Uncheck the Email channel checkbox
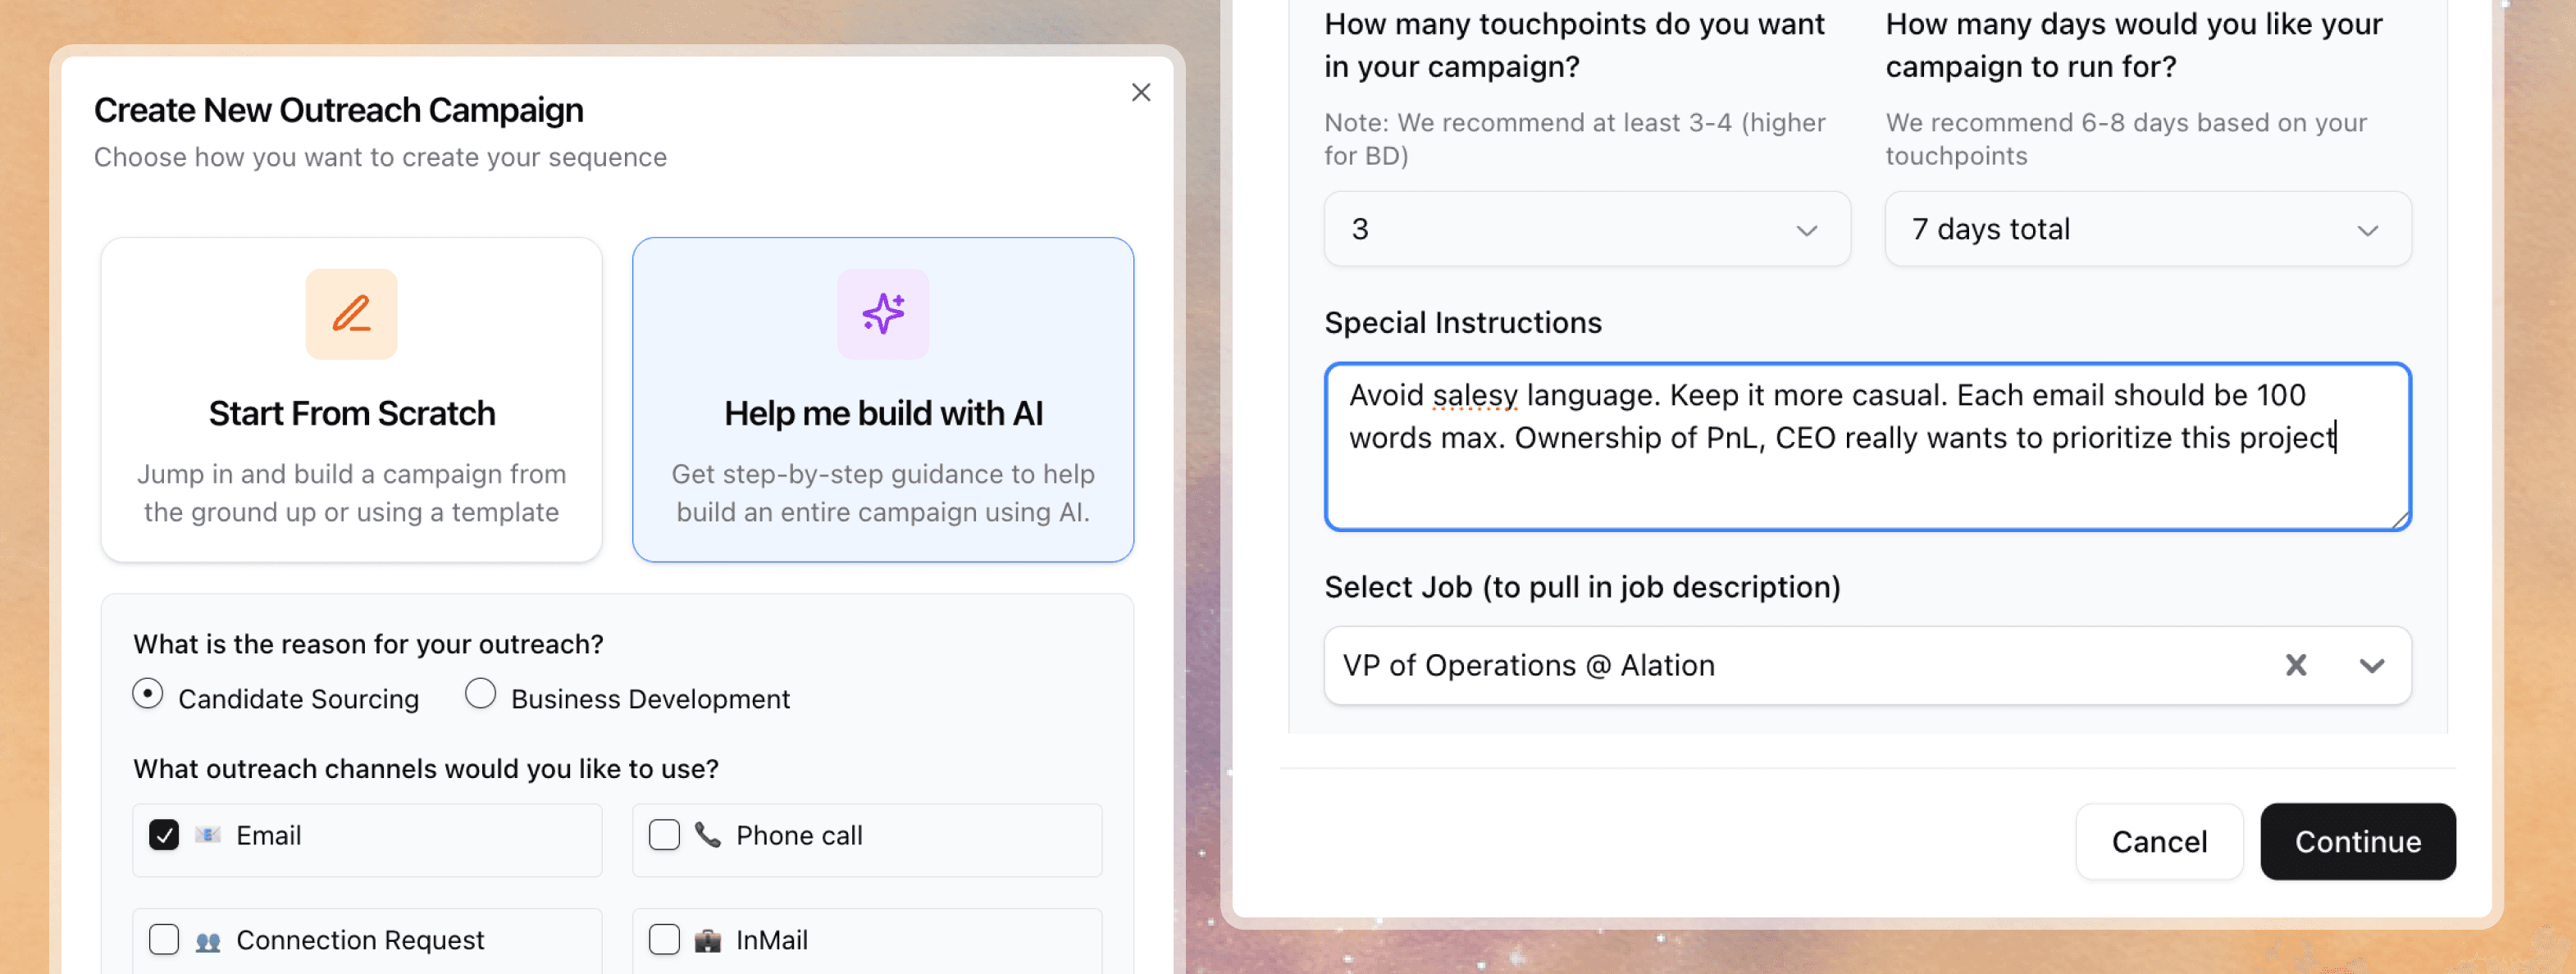The width and height of the screenshot is (2576, 974). (164, 835)
